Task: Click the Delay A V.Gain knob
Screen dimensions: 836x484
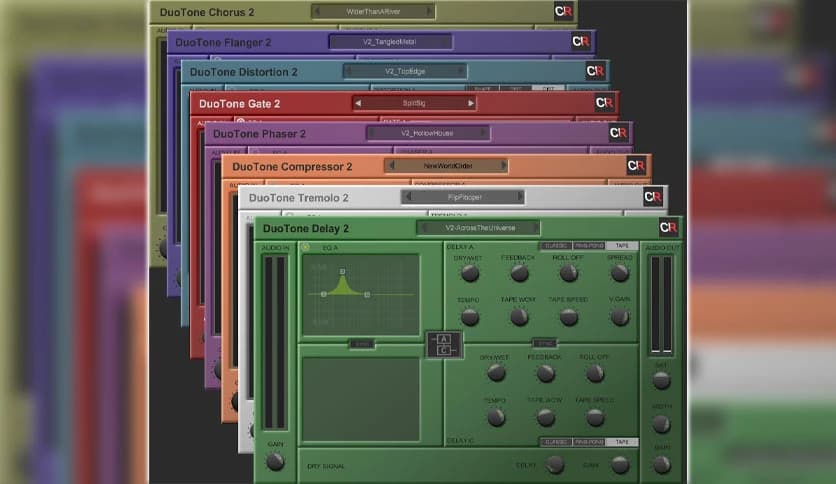Action: 620,317
